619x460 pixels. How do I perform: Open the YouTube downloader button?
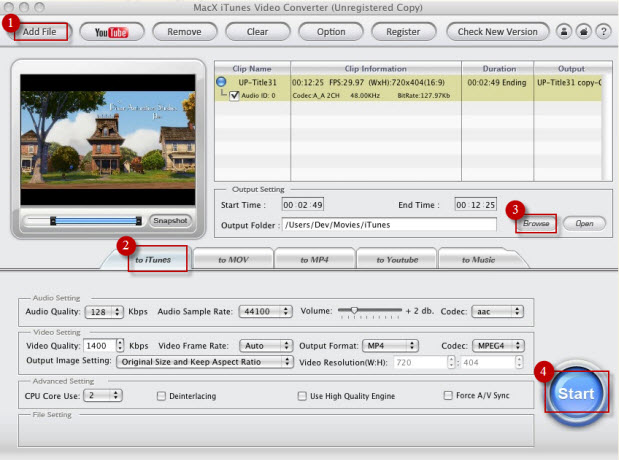click(x=111, y=32)
